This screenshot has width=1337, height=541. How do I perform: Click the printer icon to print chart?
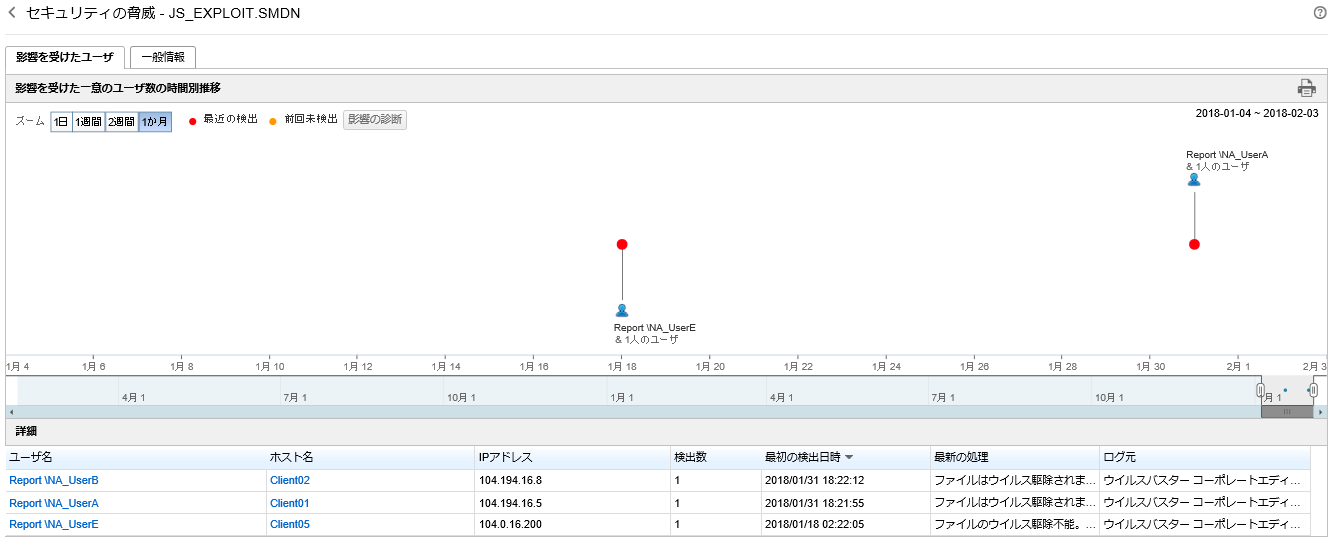tap(1306, 88)
